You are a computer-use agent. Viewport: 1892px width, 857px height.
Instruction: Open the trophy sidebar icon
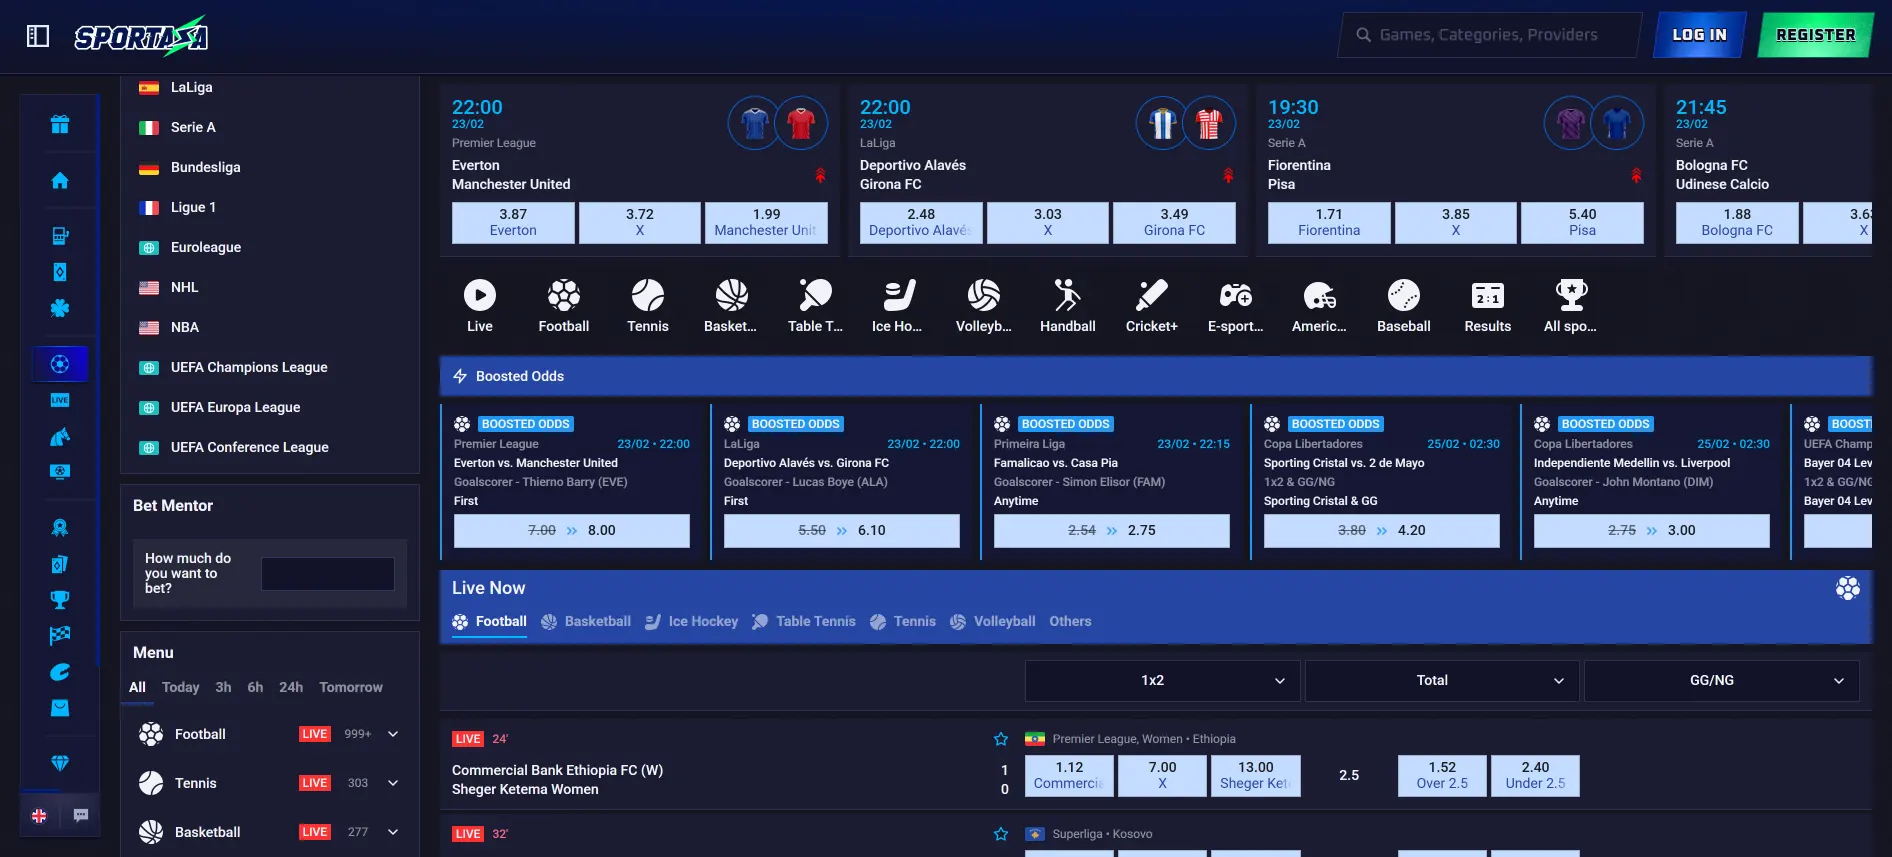(60, 600)
